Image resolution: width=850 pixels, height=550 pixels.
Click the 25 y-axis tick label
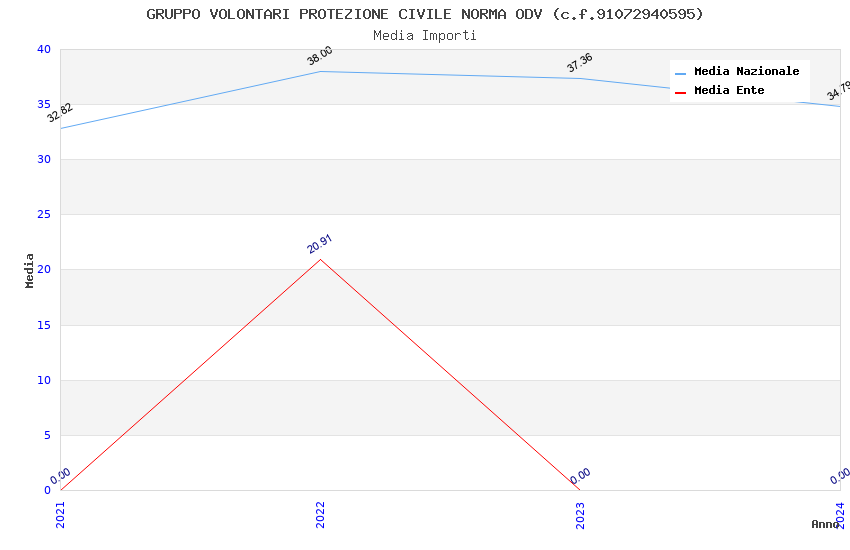[43, 214]
